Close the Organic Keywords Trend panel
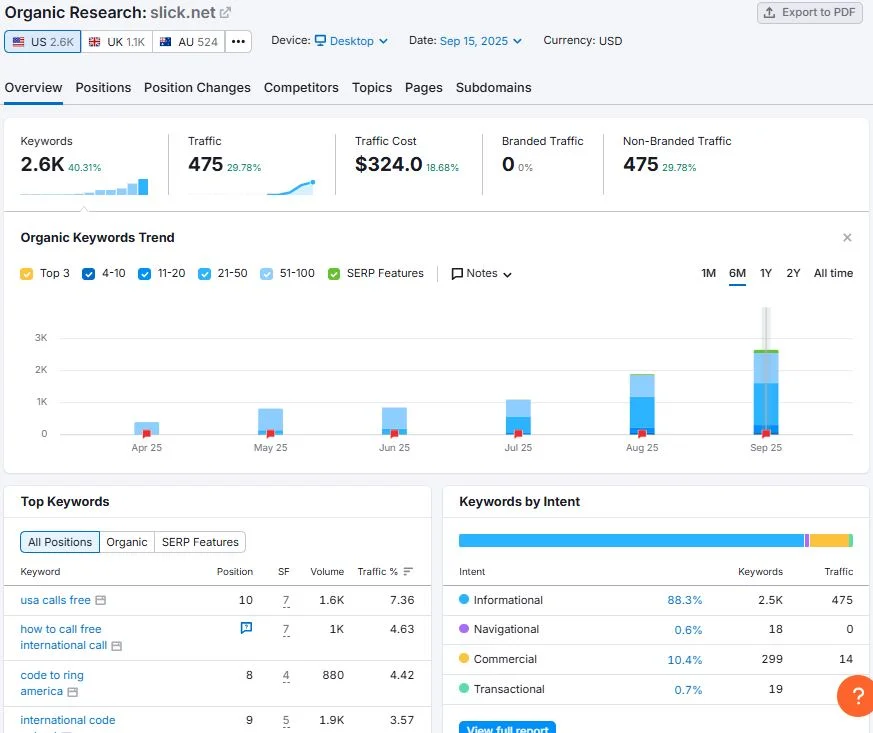This screenshot has width=873, height=733. [x=847, y=238]
